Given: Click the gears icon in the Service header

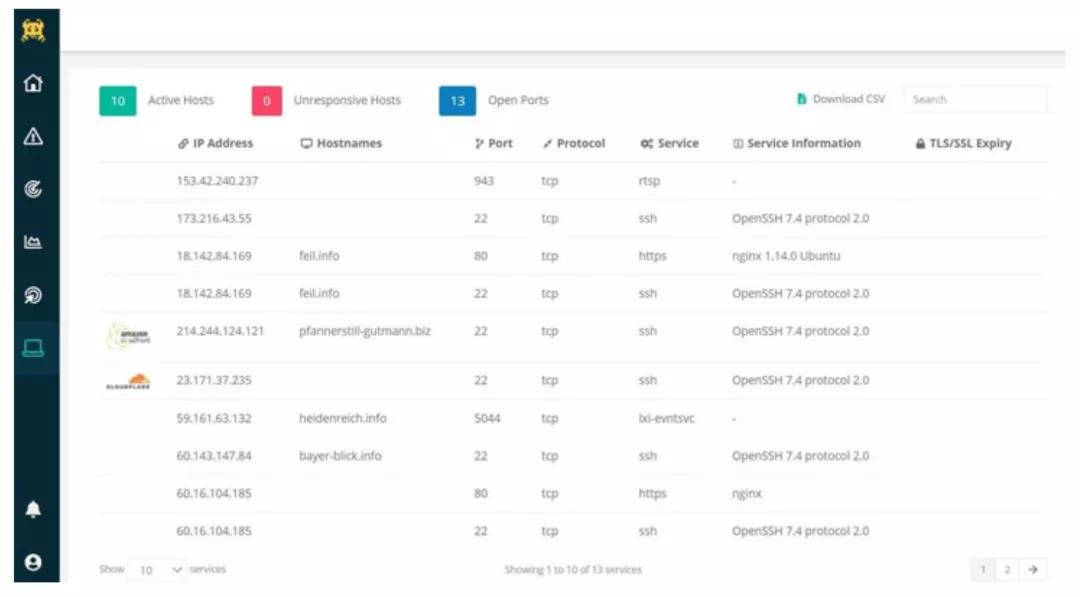Looking at the screenshot, I should tap(646, 143).
